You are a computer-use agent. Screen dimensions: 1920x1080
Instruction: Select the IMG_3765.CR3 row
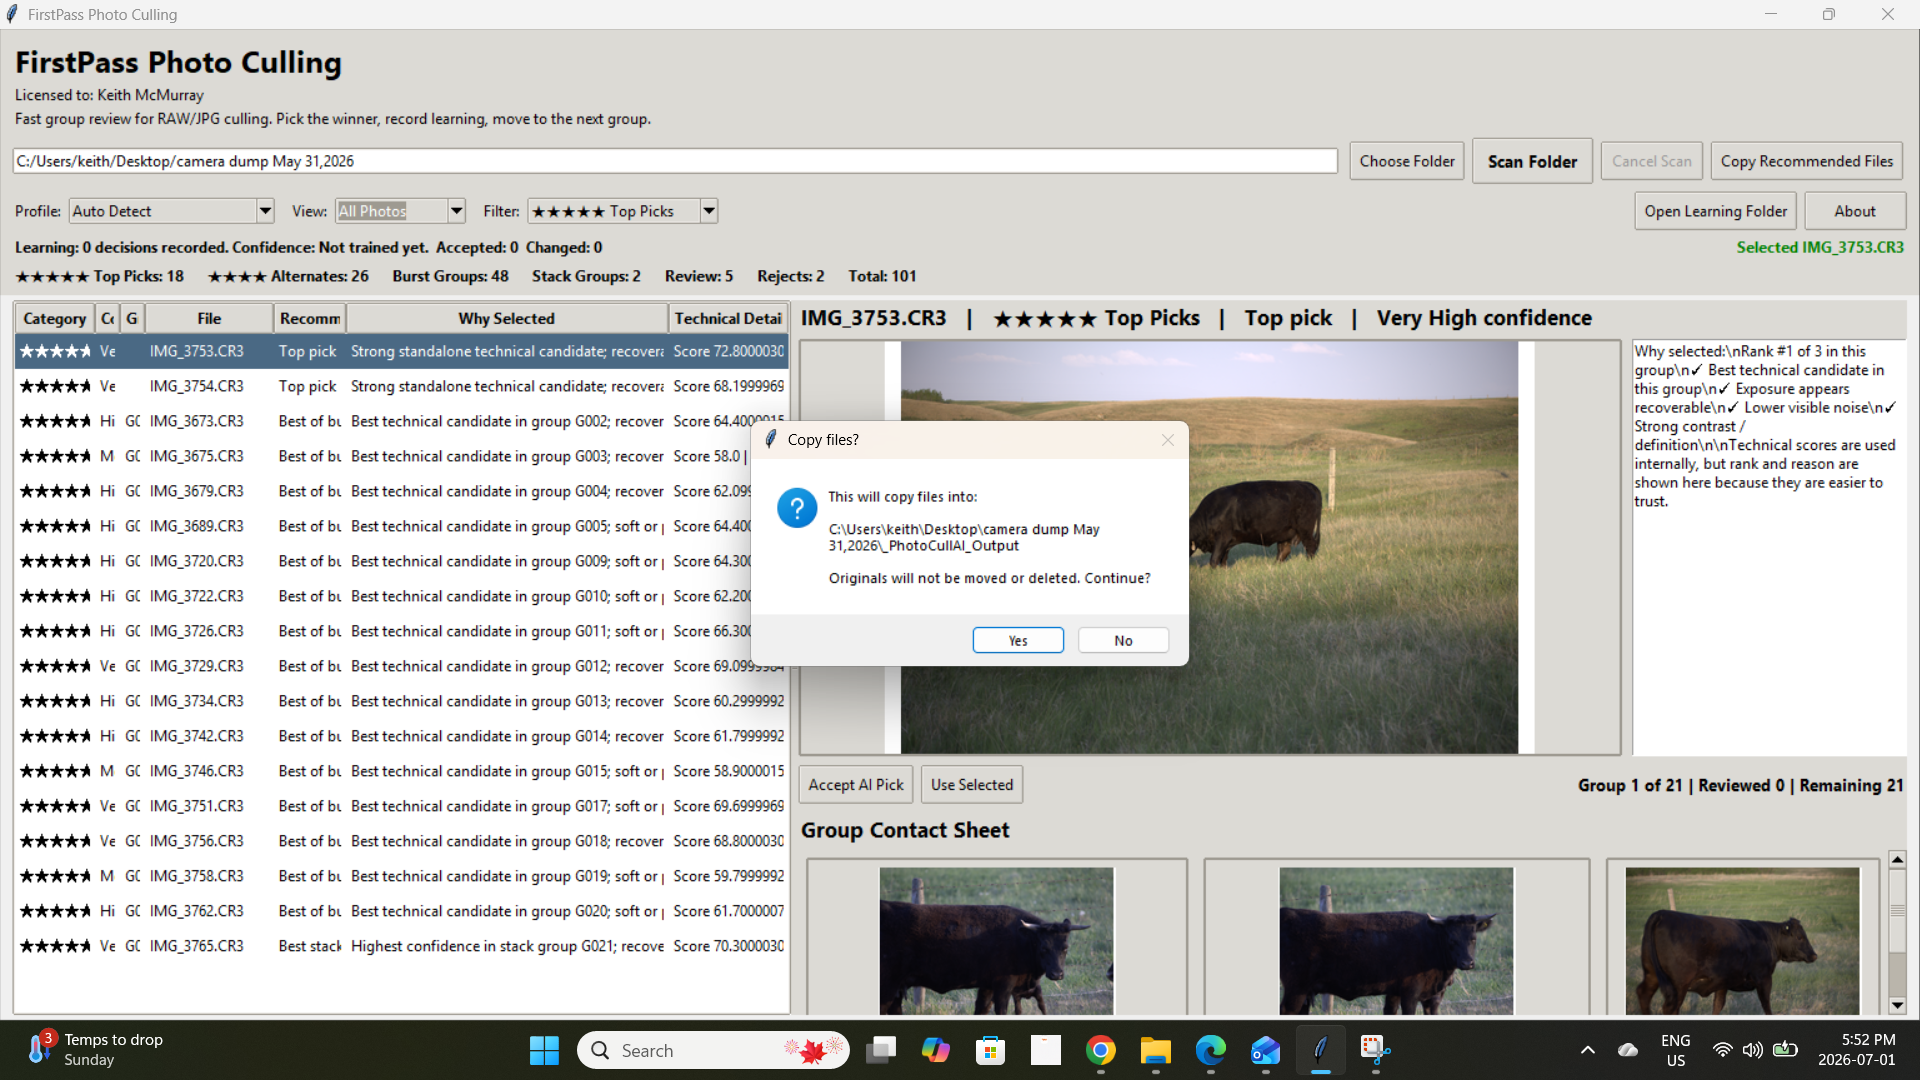point(402,946)
